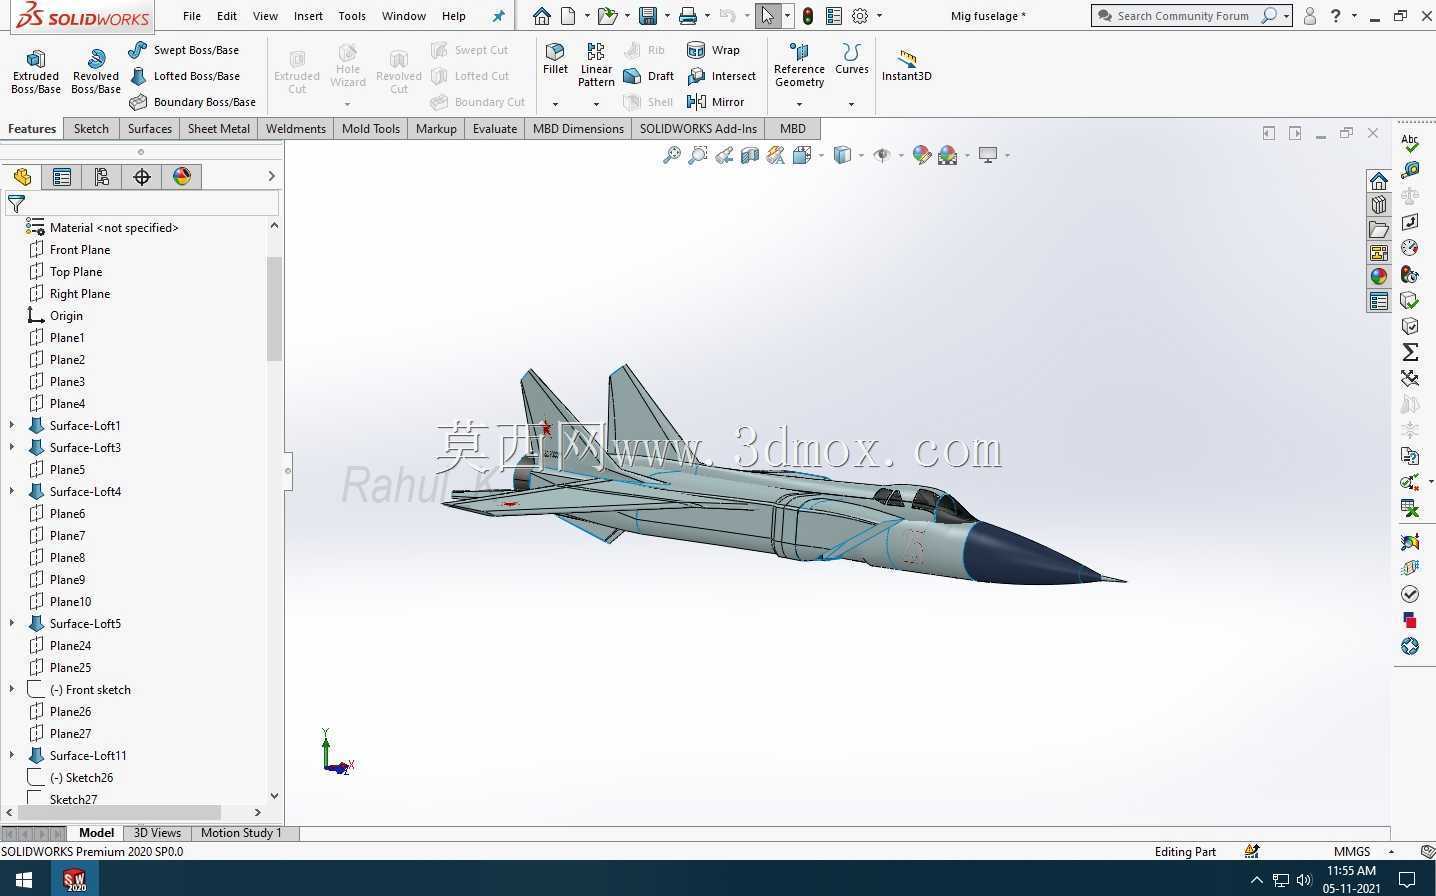Viewport: 1436px width, 896px height.
Task: Click the Home icon in the top toolbar
Action: click(x=541, y=16)
